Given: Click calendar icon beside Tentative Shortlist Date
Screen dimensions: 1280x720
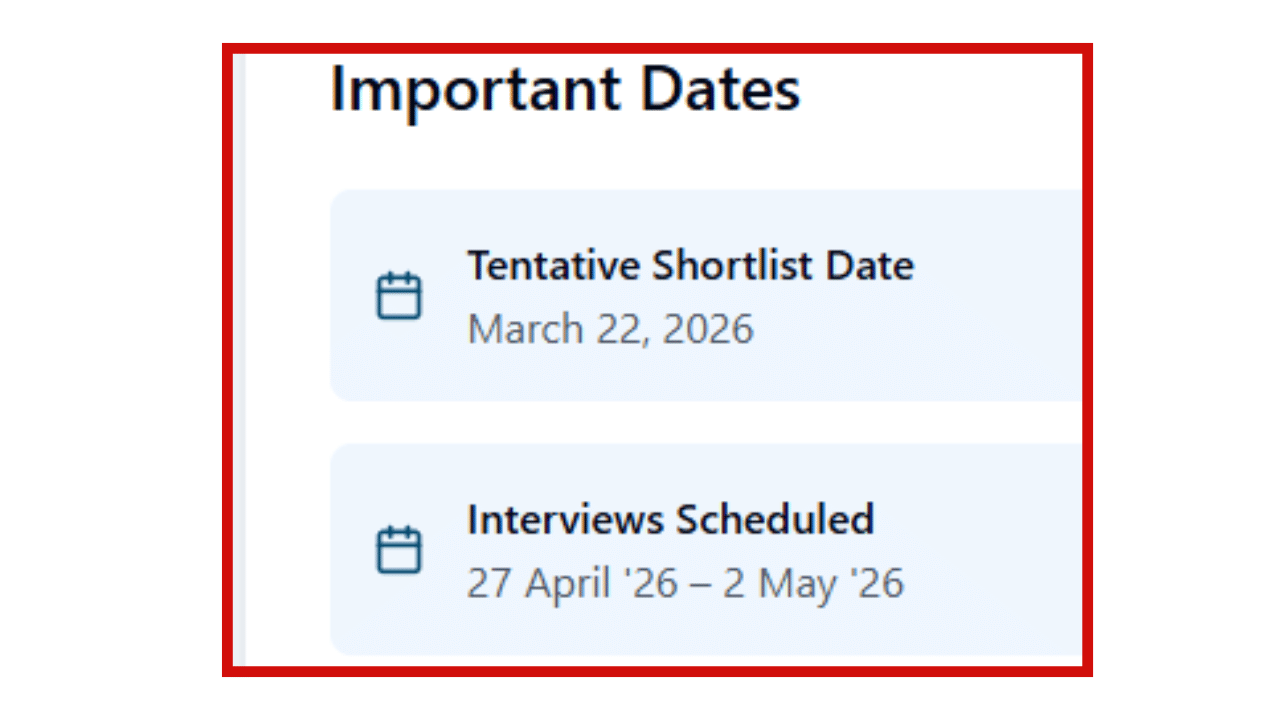Looking at the screenshot, I should (399, 296).
